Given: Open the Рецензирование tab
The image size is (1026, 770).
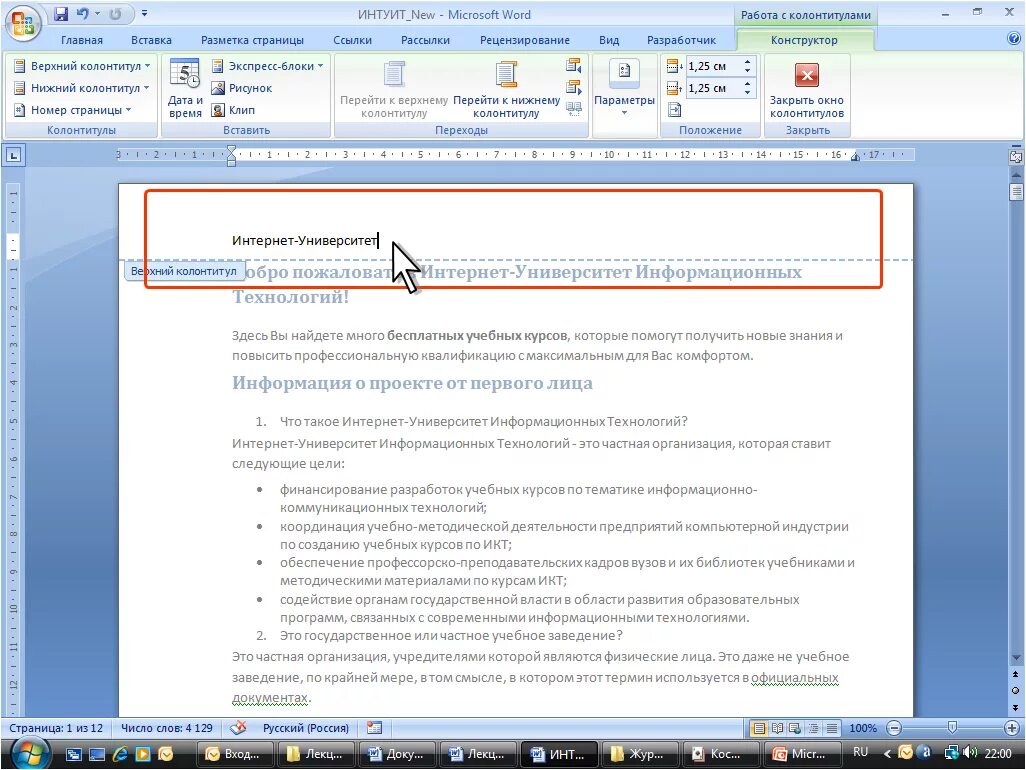Looking at the screenshot, I should pos(525,40).
